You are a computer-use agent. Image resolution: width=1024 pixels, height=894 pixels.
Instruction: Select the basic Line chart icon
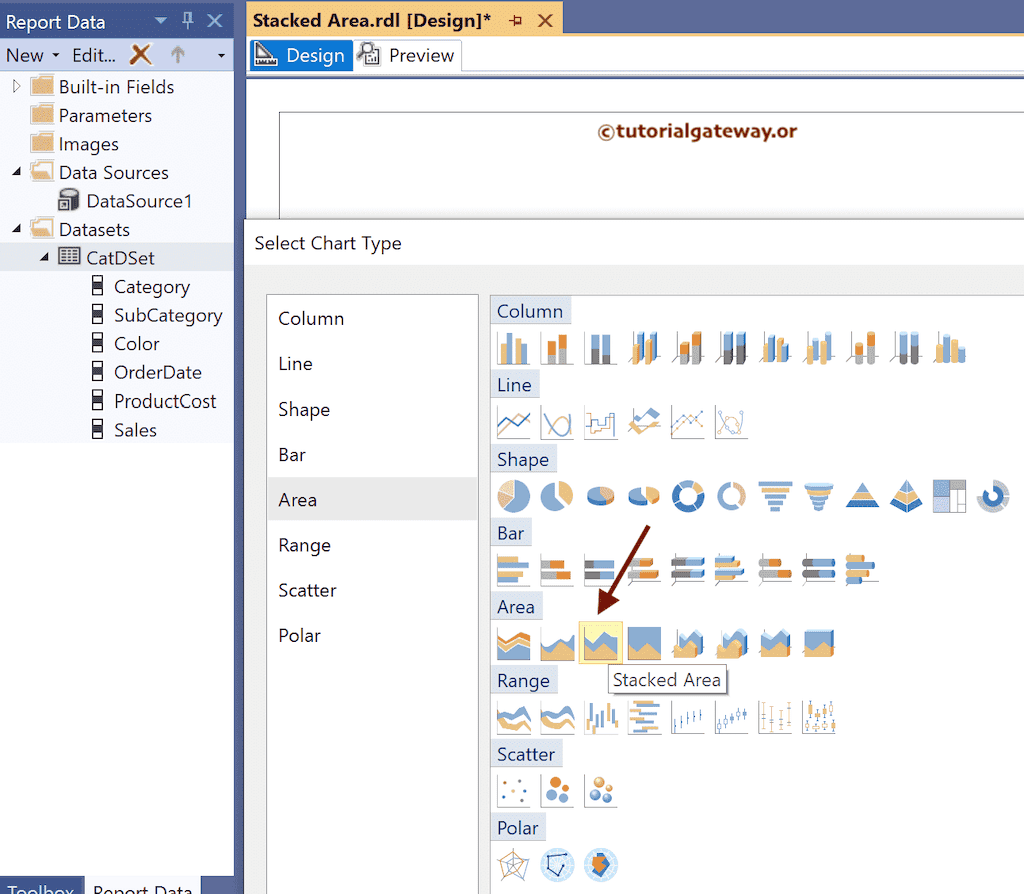click(513, 422)
